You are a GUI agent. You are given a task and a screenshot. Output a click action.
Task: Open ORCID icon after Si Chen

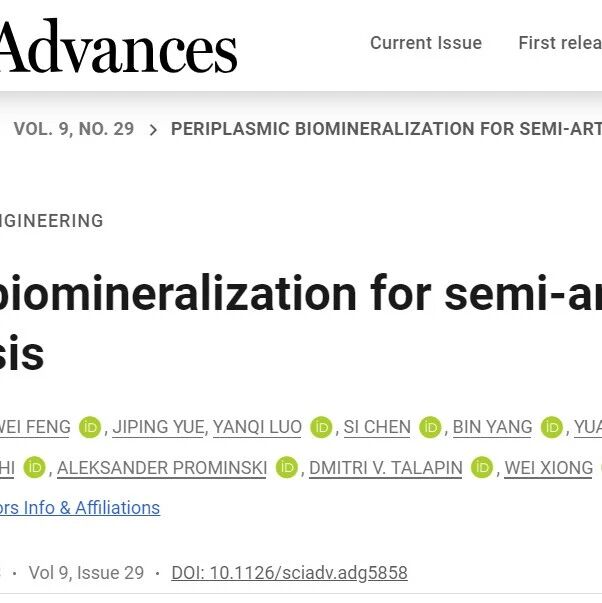(x=430, y=427)
